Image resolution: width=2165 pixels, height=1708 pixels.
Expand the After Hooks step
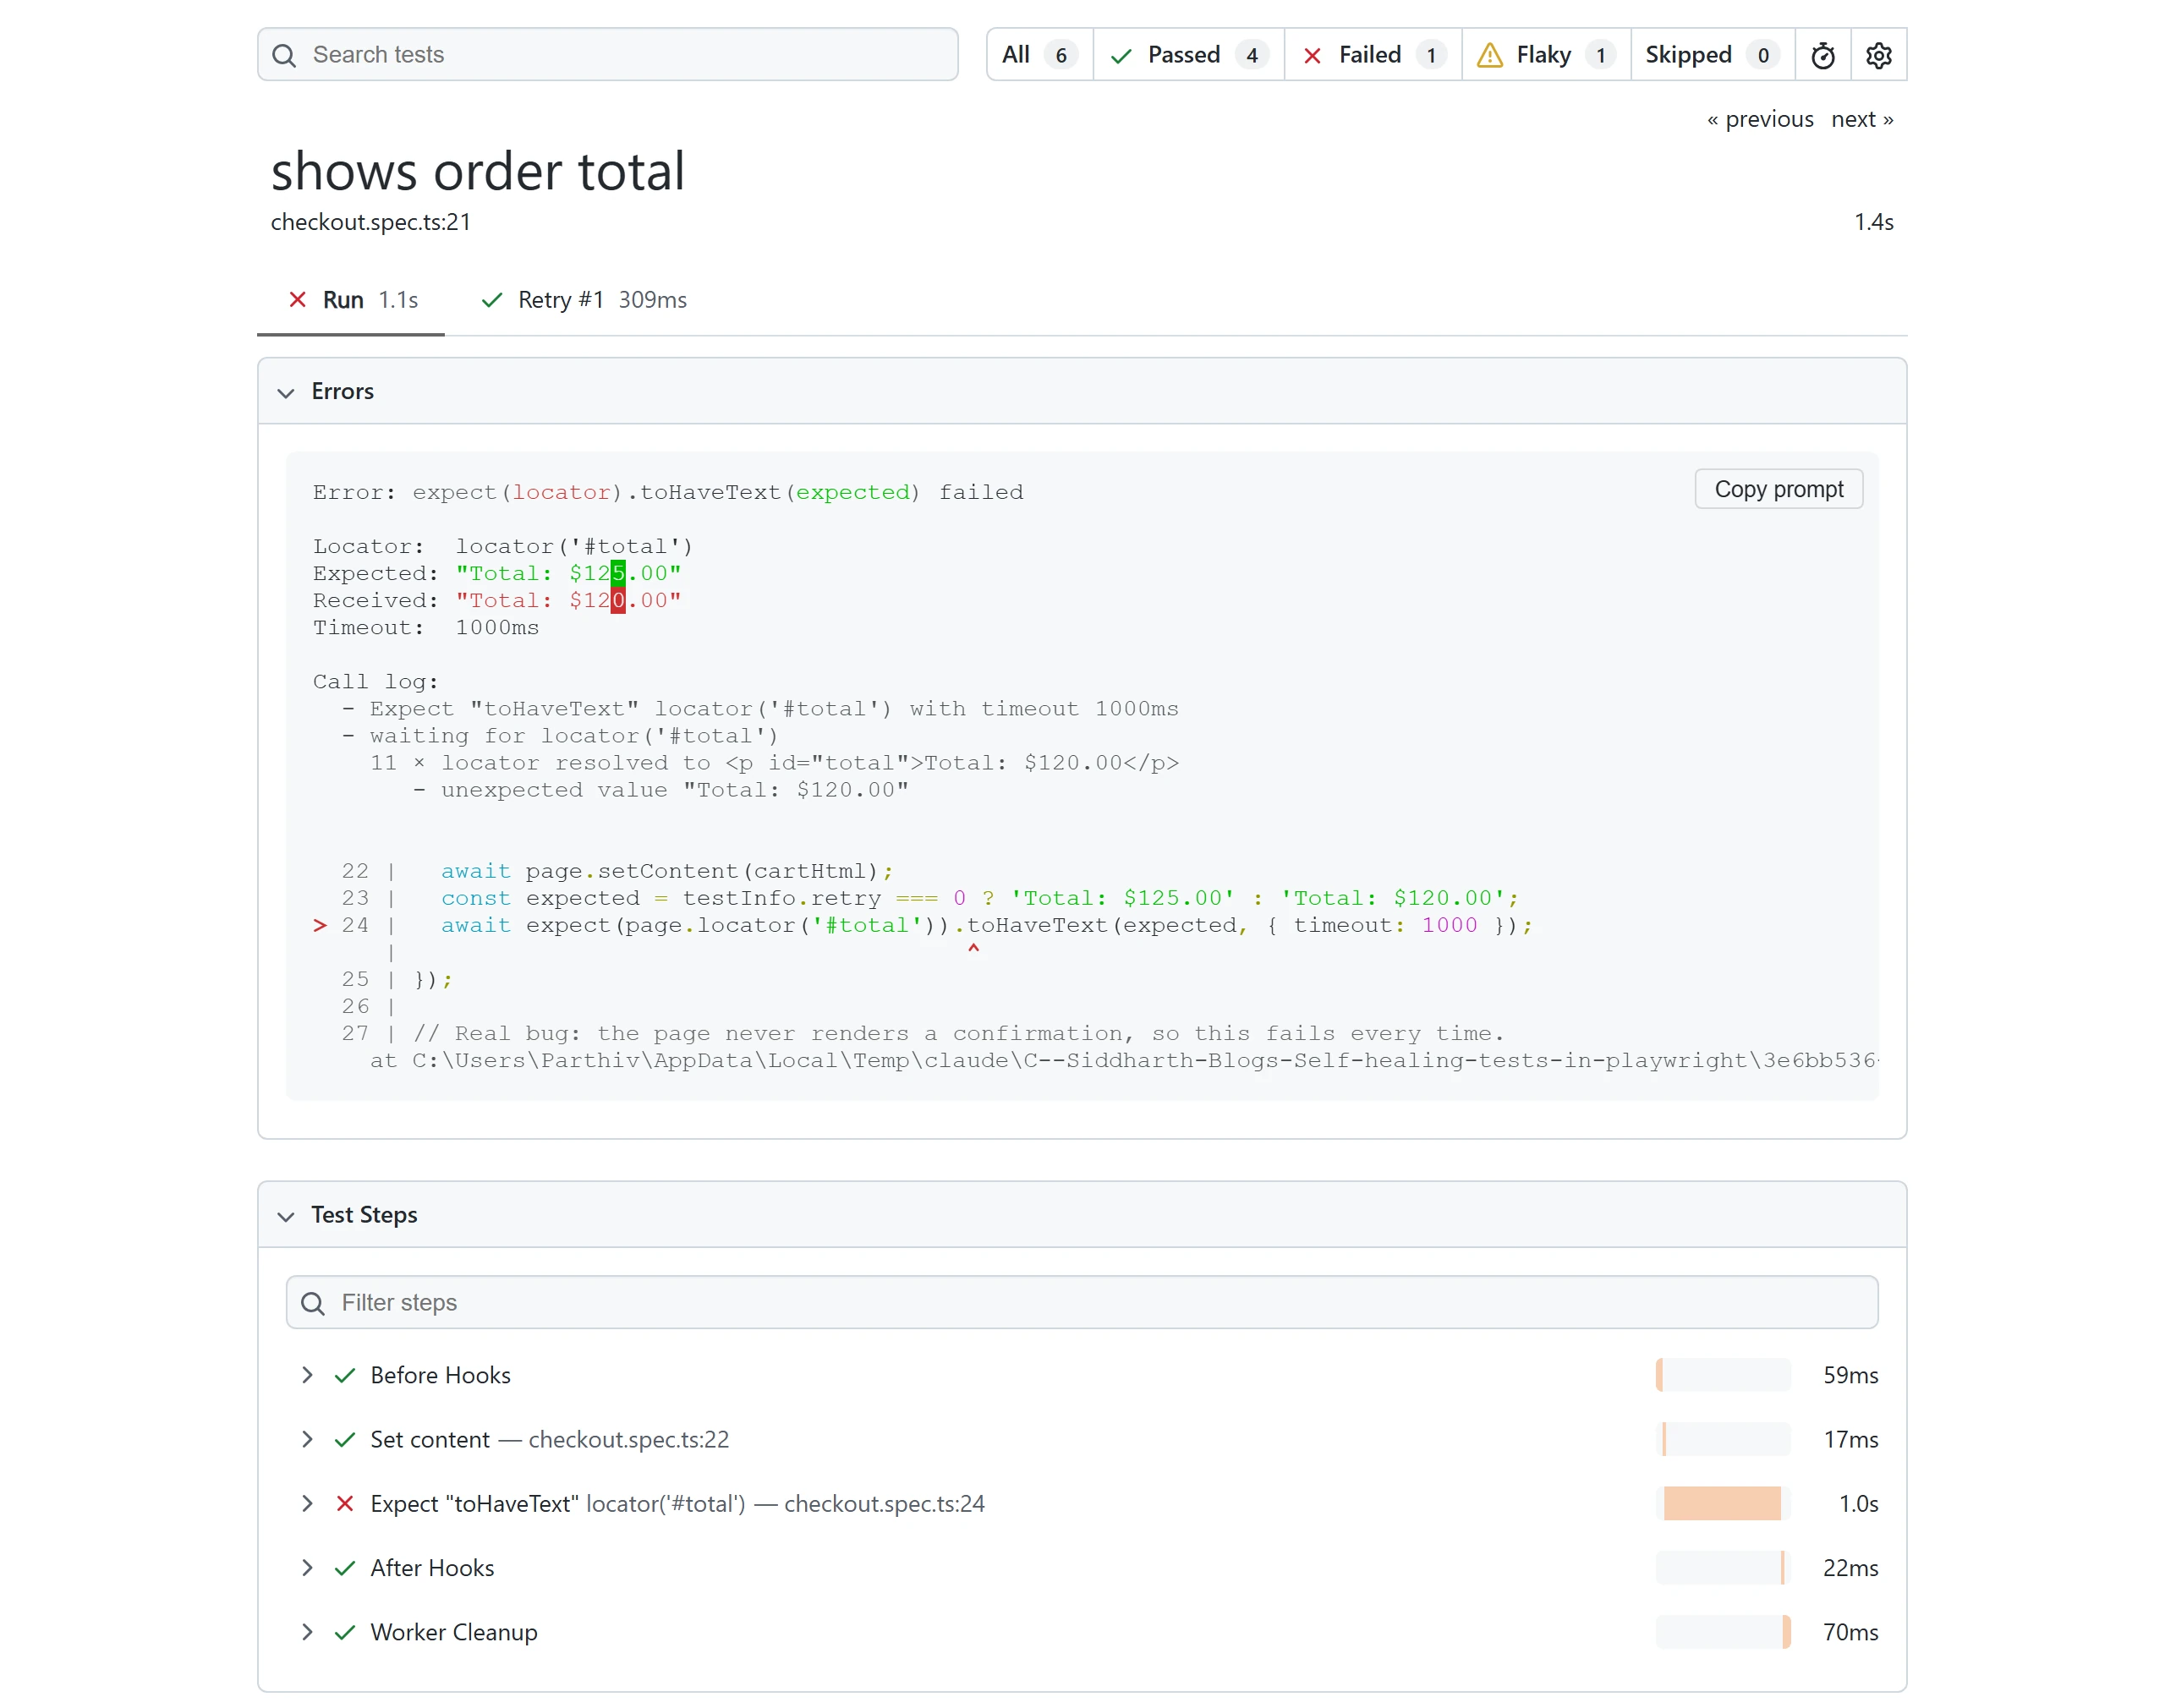click(307, 1567)
